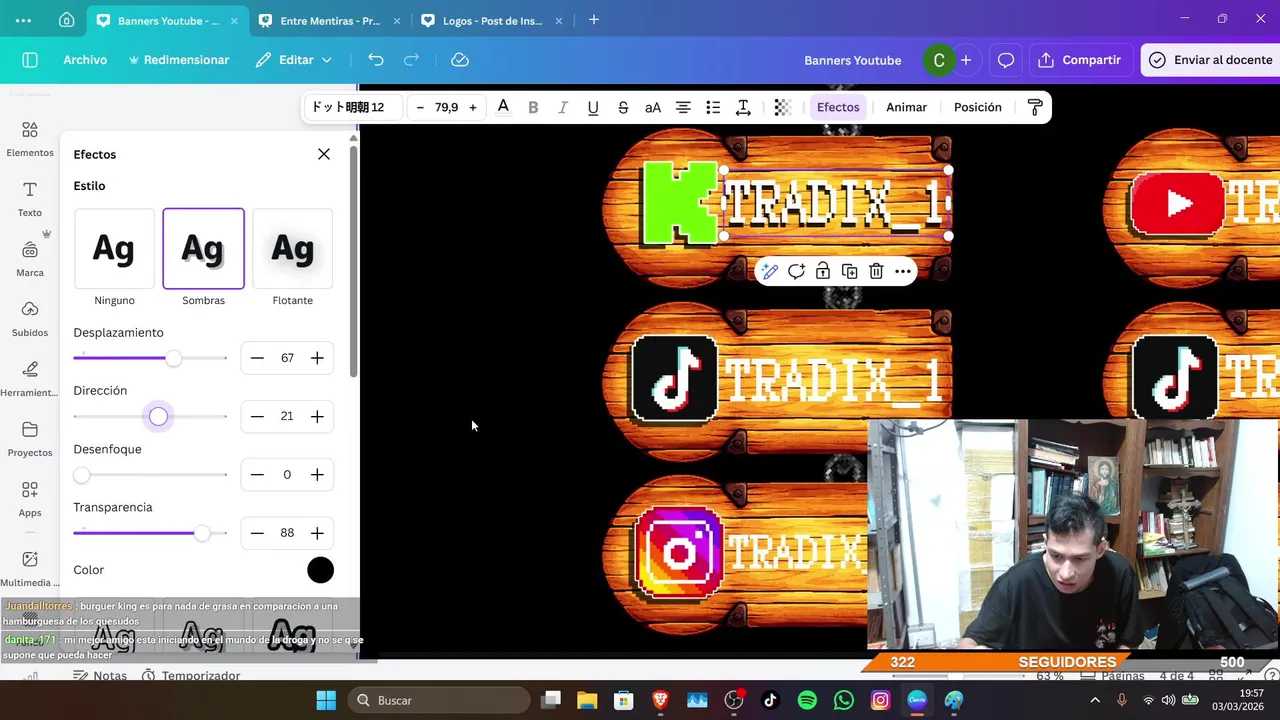Open the Marca brand panel
The image size is (1280, 720).
[x=30, y=259]
